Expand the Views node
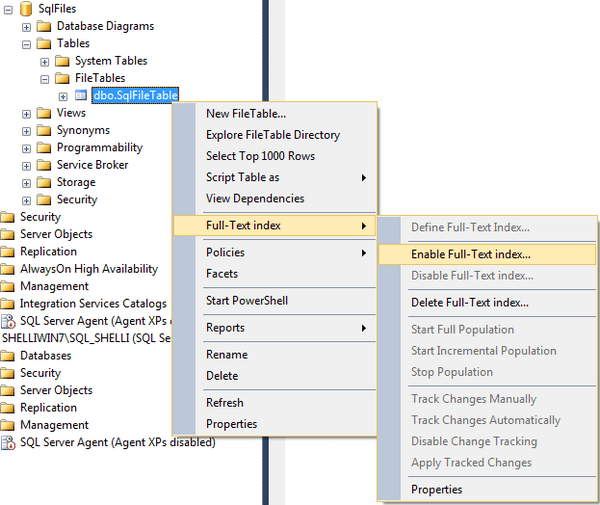Image resolution: width=600 pixels, height=505 pixels. [x=26, y=114]
